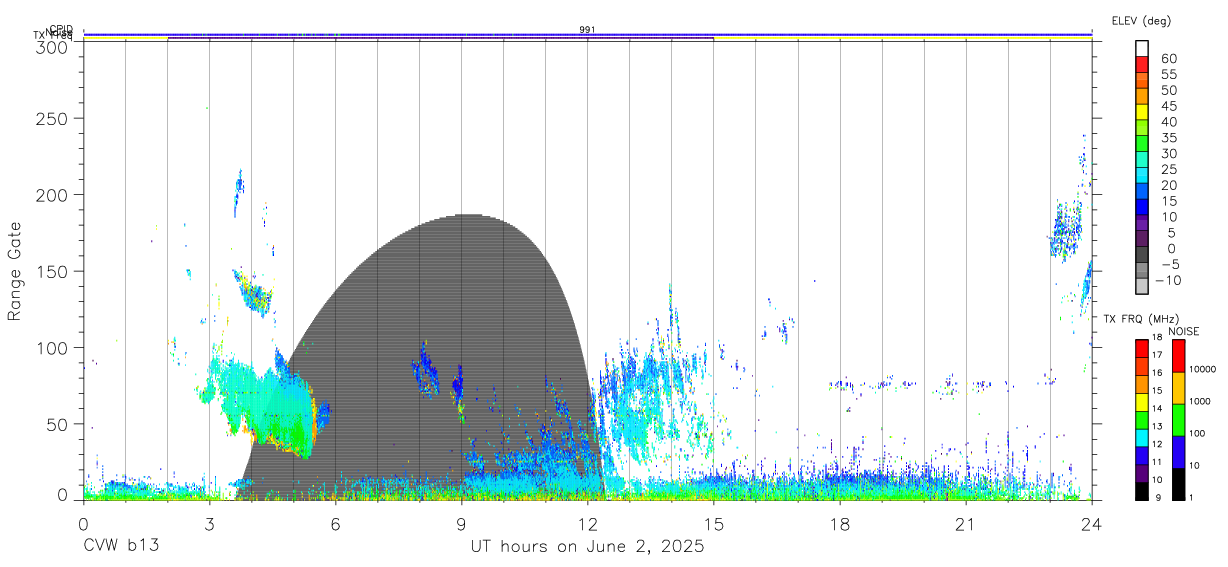Click the green segment of the NOISE color bar
This screenshot has height=567, width=1228.
[1178, 419]
